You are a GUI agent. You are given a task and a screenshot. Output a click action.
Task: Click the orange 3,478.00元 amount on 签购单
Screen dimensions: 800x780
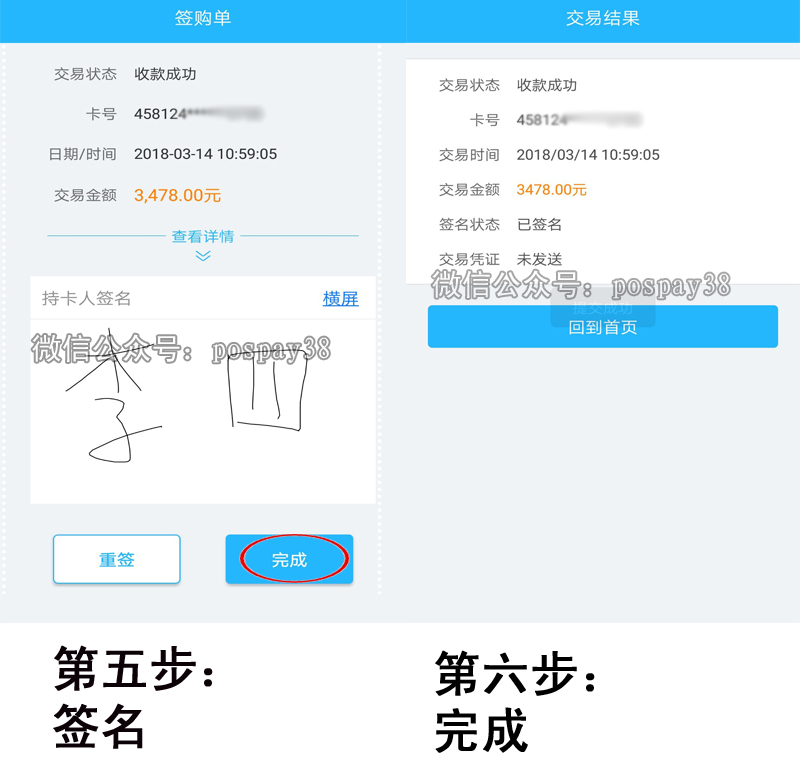point(178,195)
